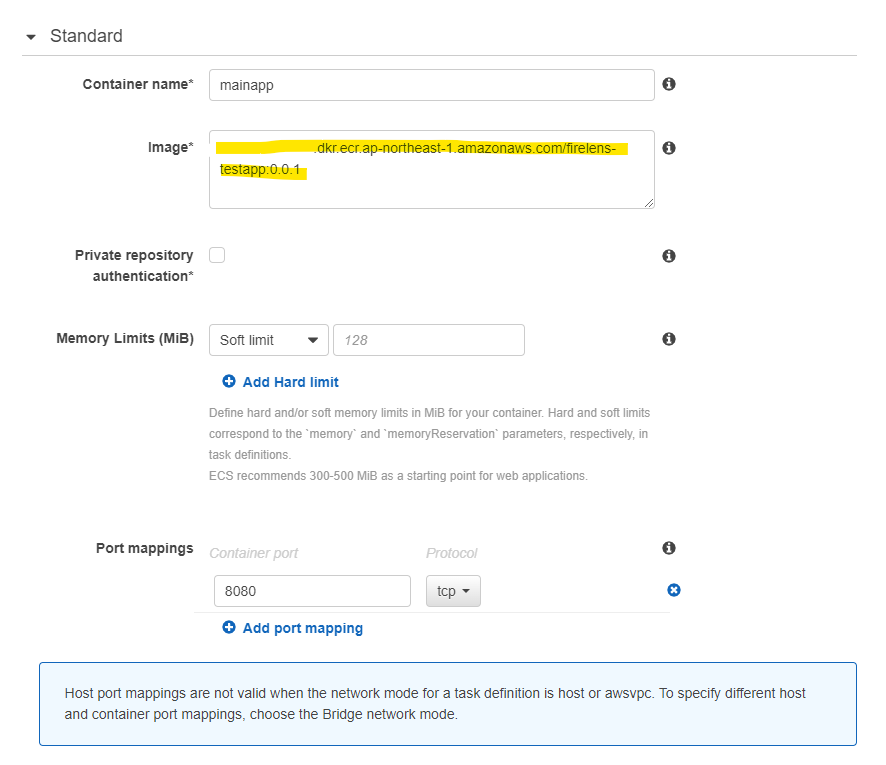
Task: Change the tcp protocol dropdown
Action: pos(453,591)
